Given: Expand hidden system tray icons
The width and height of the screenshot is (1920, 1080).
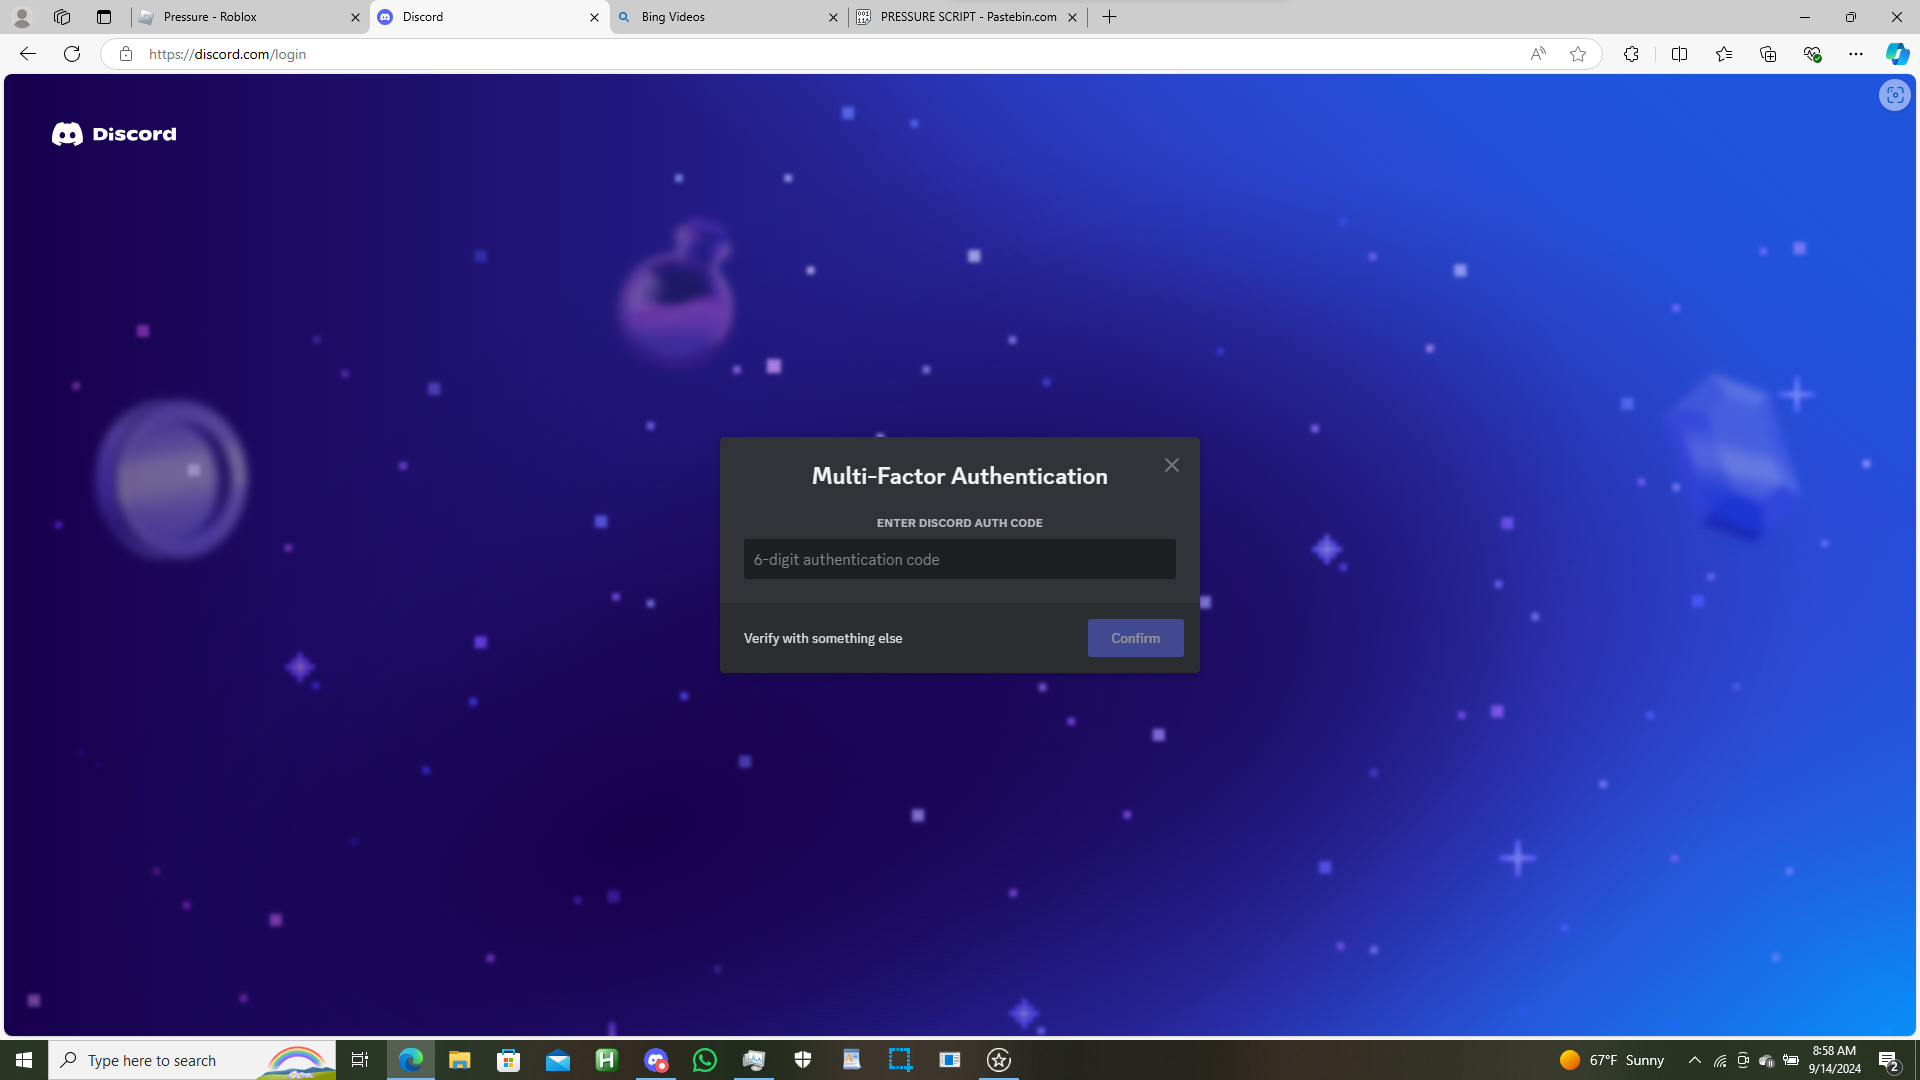Looking at the screenshot, I should [x=1694, y=1060].
